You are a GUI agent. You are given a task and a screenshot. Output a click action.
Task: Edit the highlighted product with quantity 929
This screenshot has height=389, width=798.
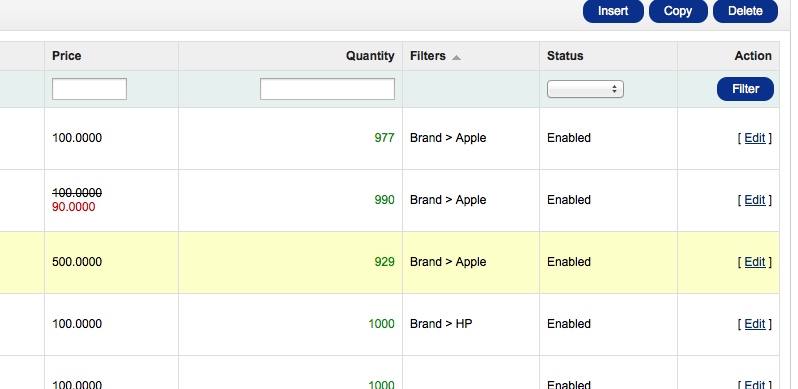coord(755,262)
